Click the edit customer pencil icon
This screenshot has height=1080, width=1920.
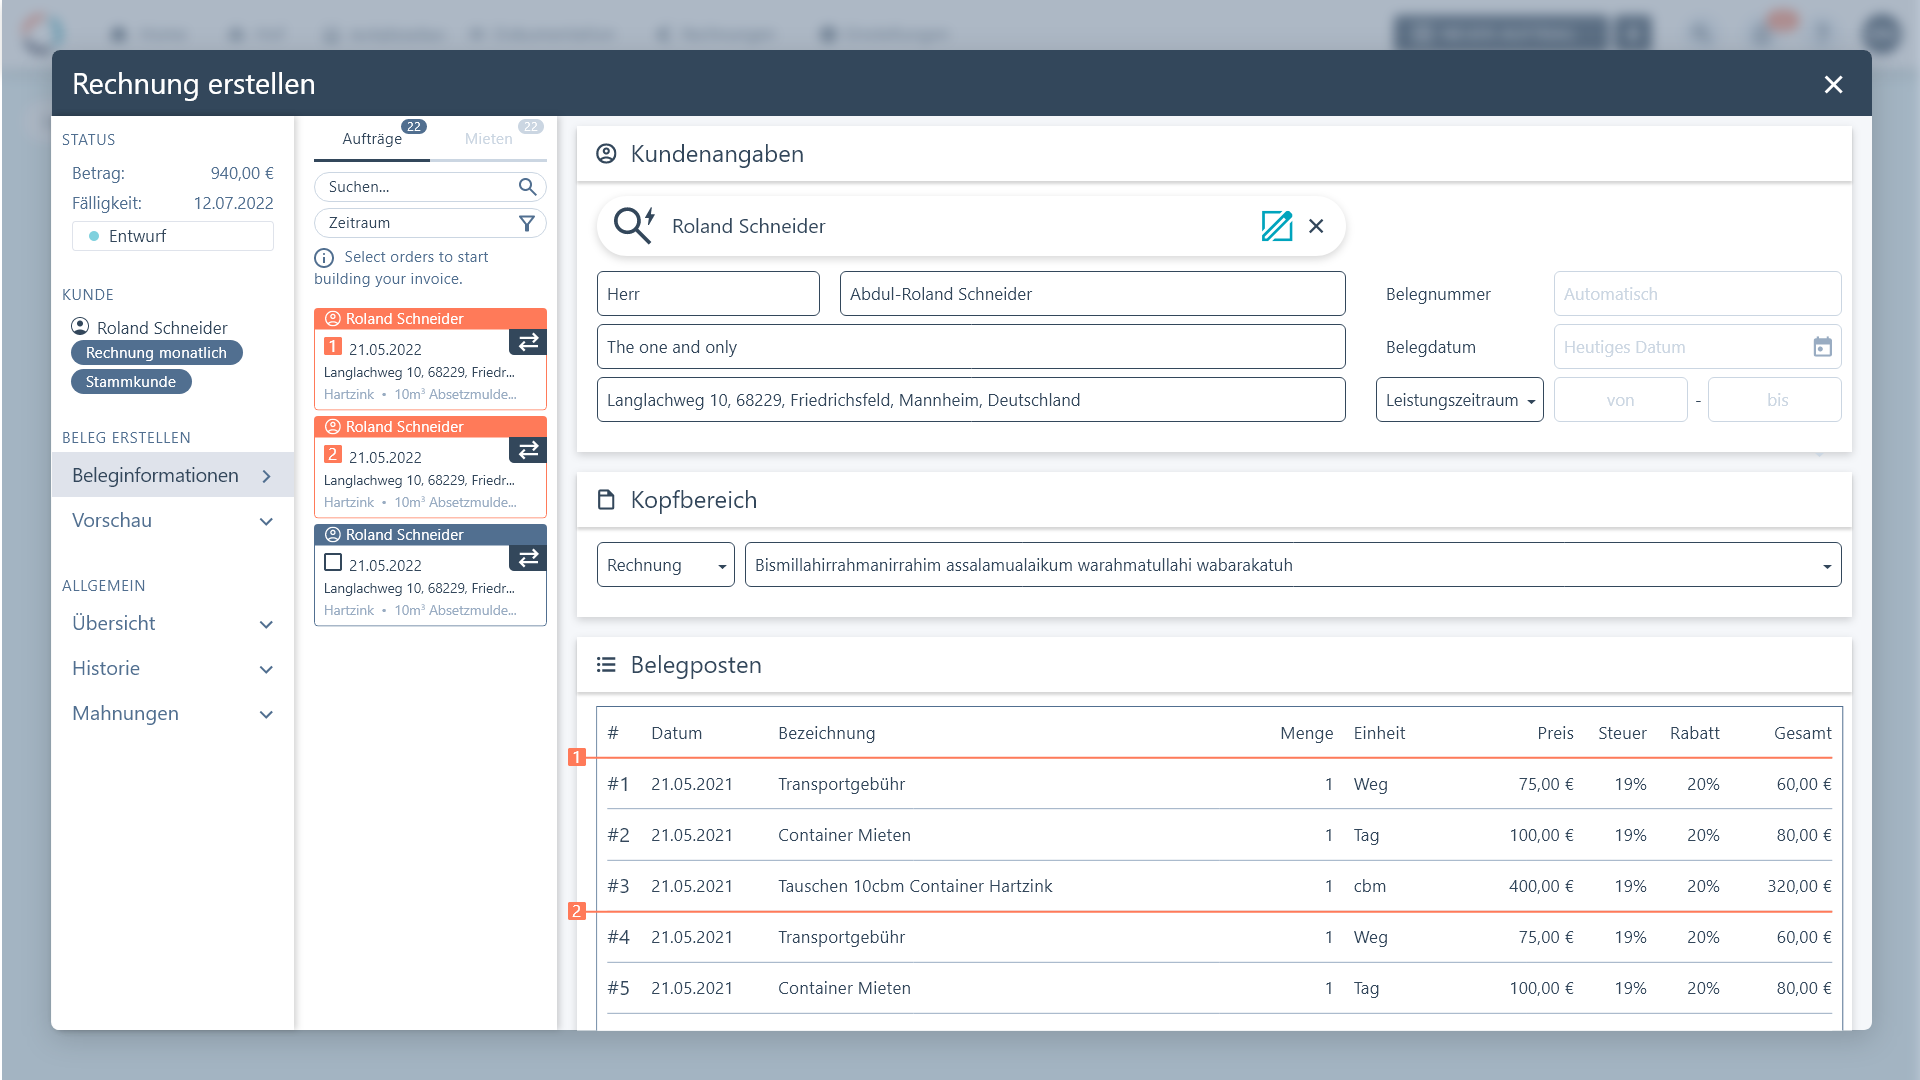[x=1276, y=226]
